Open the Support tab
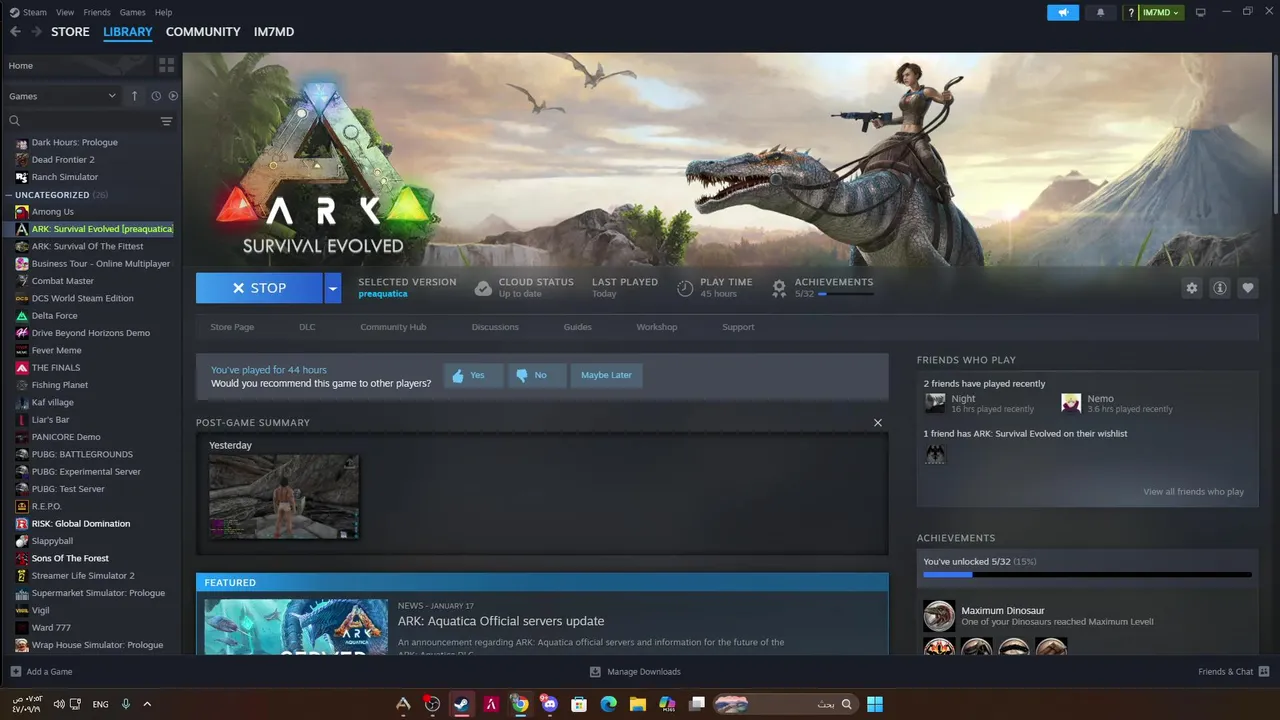The image size is (1280, 720). (738, 327)
